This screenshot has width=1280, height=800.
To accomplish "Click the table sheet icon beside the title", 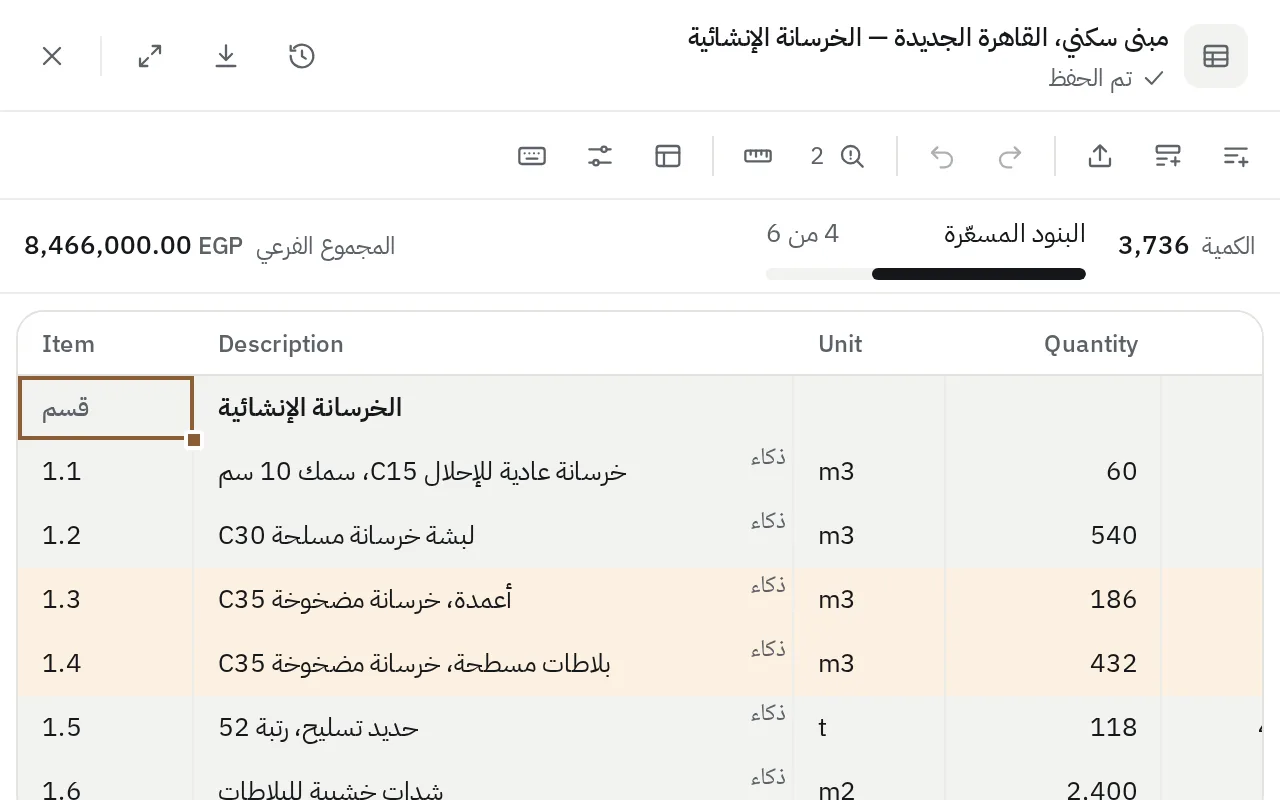I will coord(1216,56).
